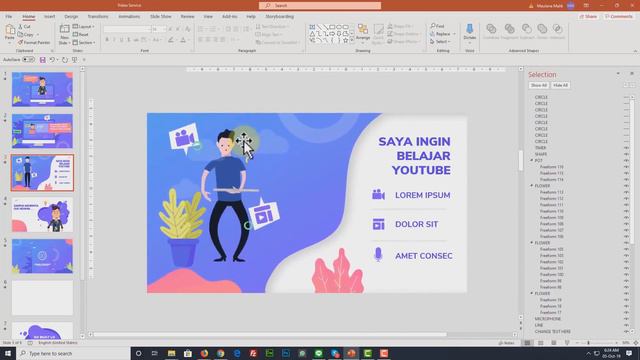This screenshot has width=640, height=360.
Task: Click the title bar Search box
Action: [320, 5]
